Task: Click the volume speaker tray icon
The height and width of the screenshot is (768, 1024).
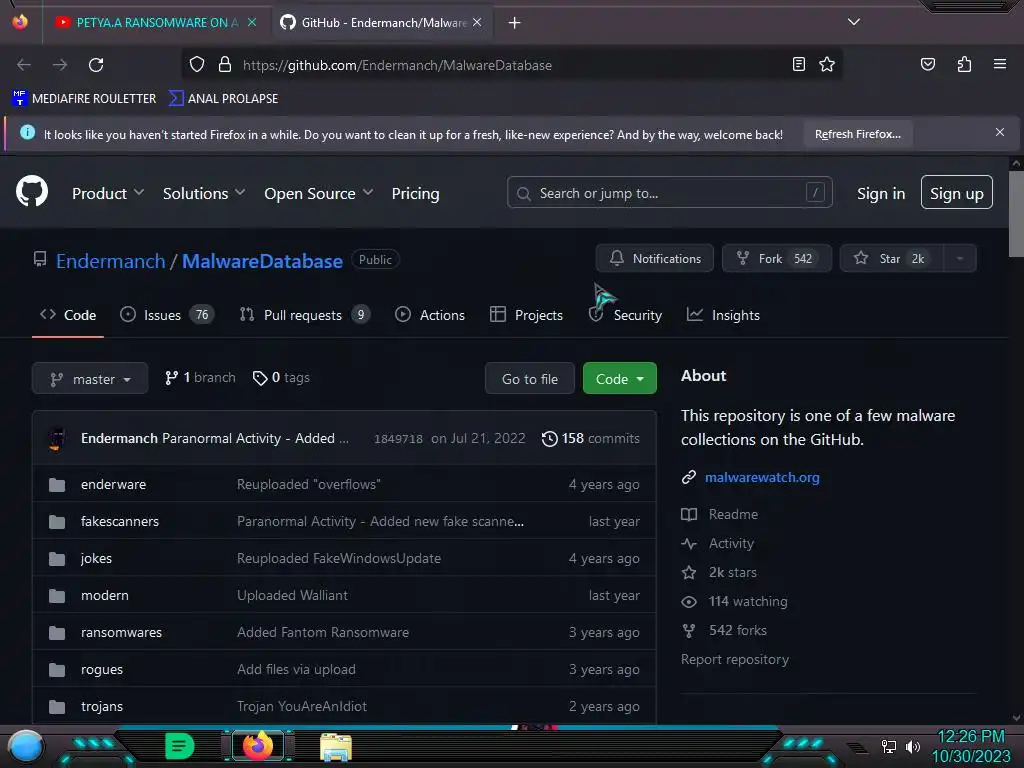Action: pos(912,746)
